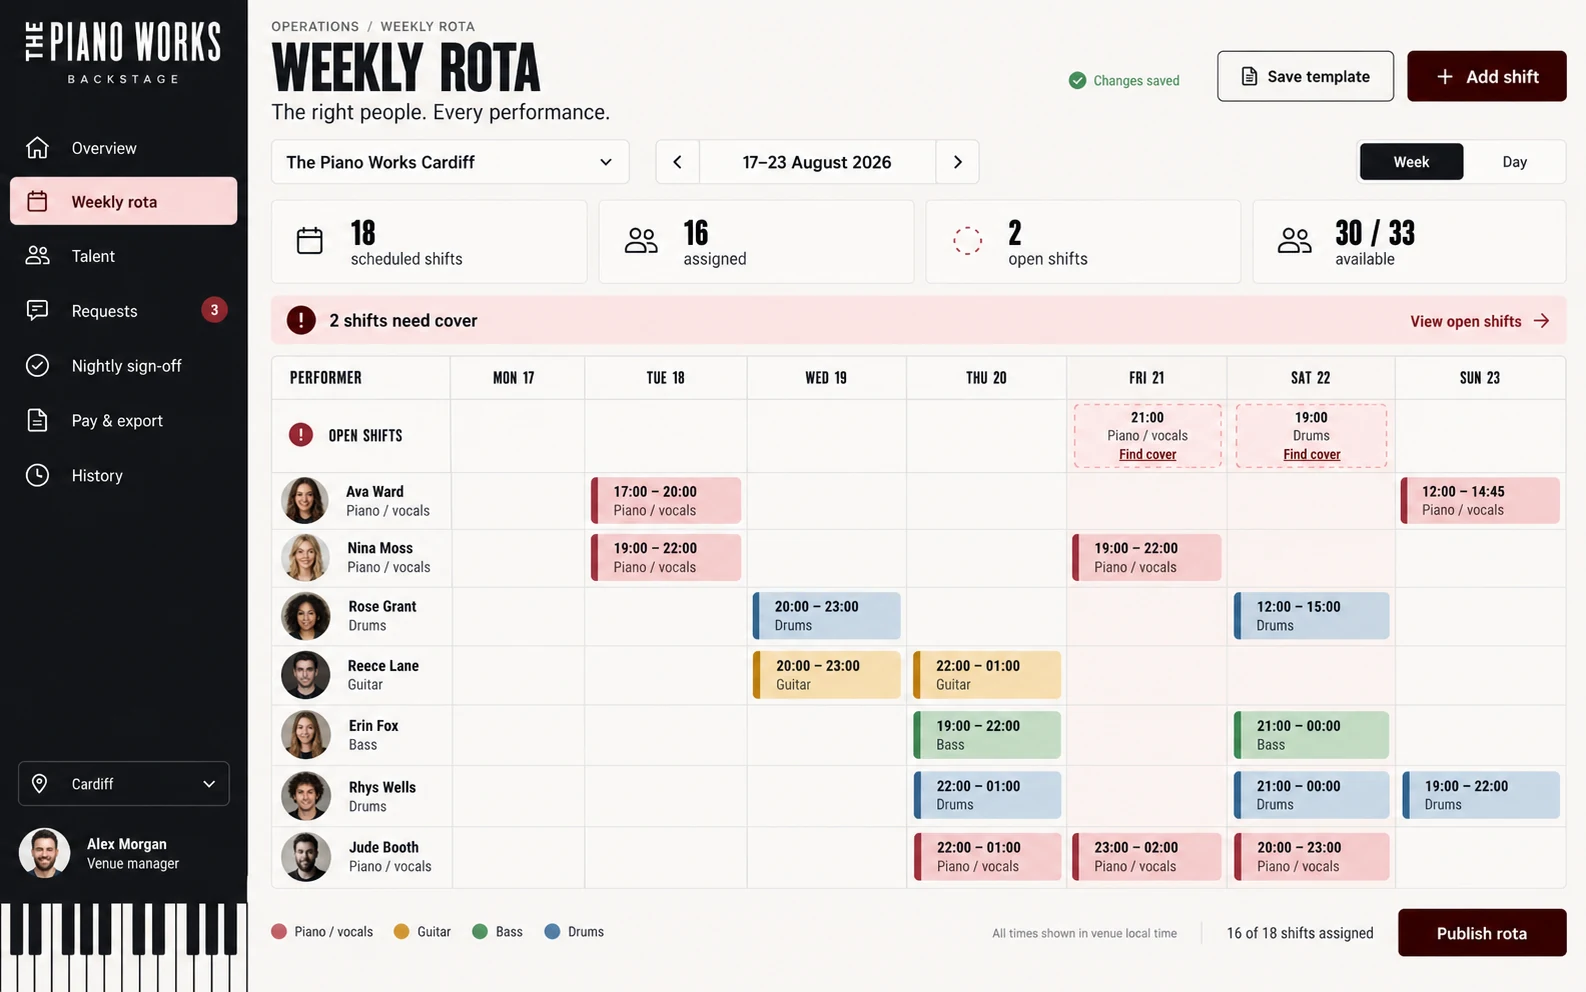Expand the Cardiff location selector in sidebar
Screen dimensions: 1586x992
(x=124, y=783)
